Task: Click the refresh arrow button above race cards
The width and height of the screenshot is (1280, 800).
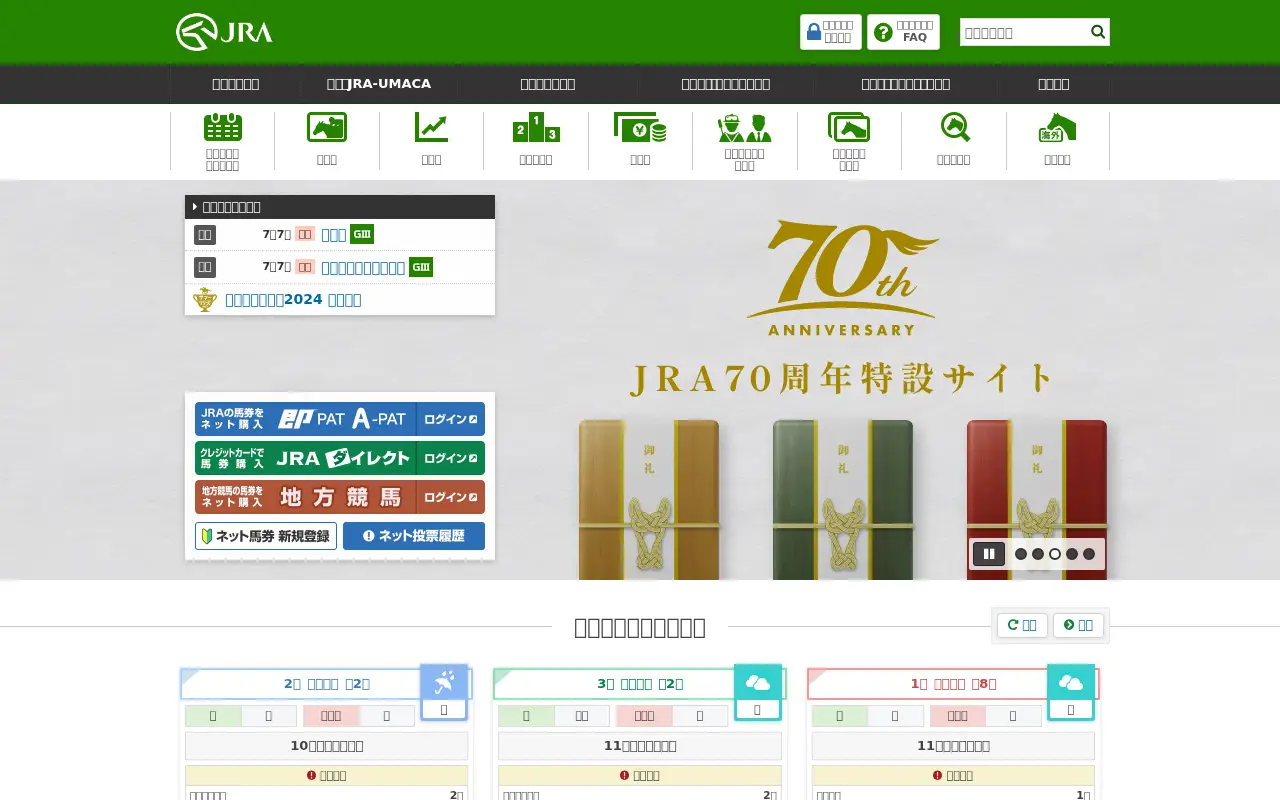Action: (x=1022, y=625)
